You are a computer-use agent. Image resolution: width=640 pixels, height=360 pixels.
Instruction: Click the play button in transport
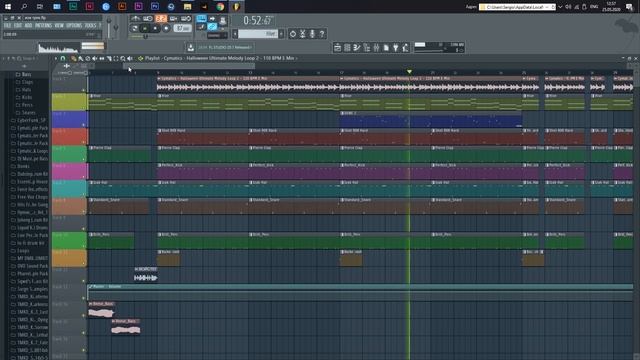145,29
